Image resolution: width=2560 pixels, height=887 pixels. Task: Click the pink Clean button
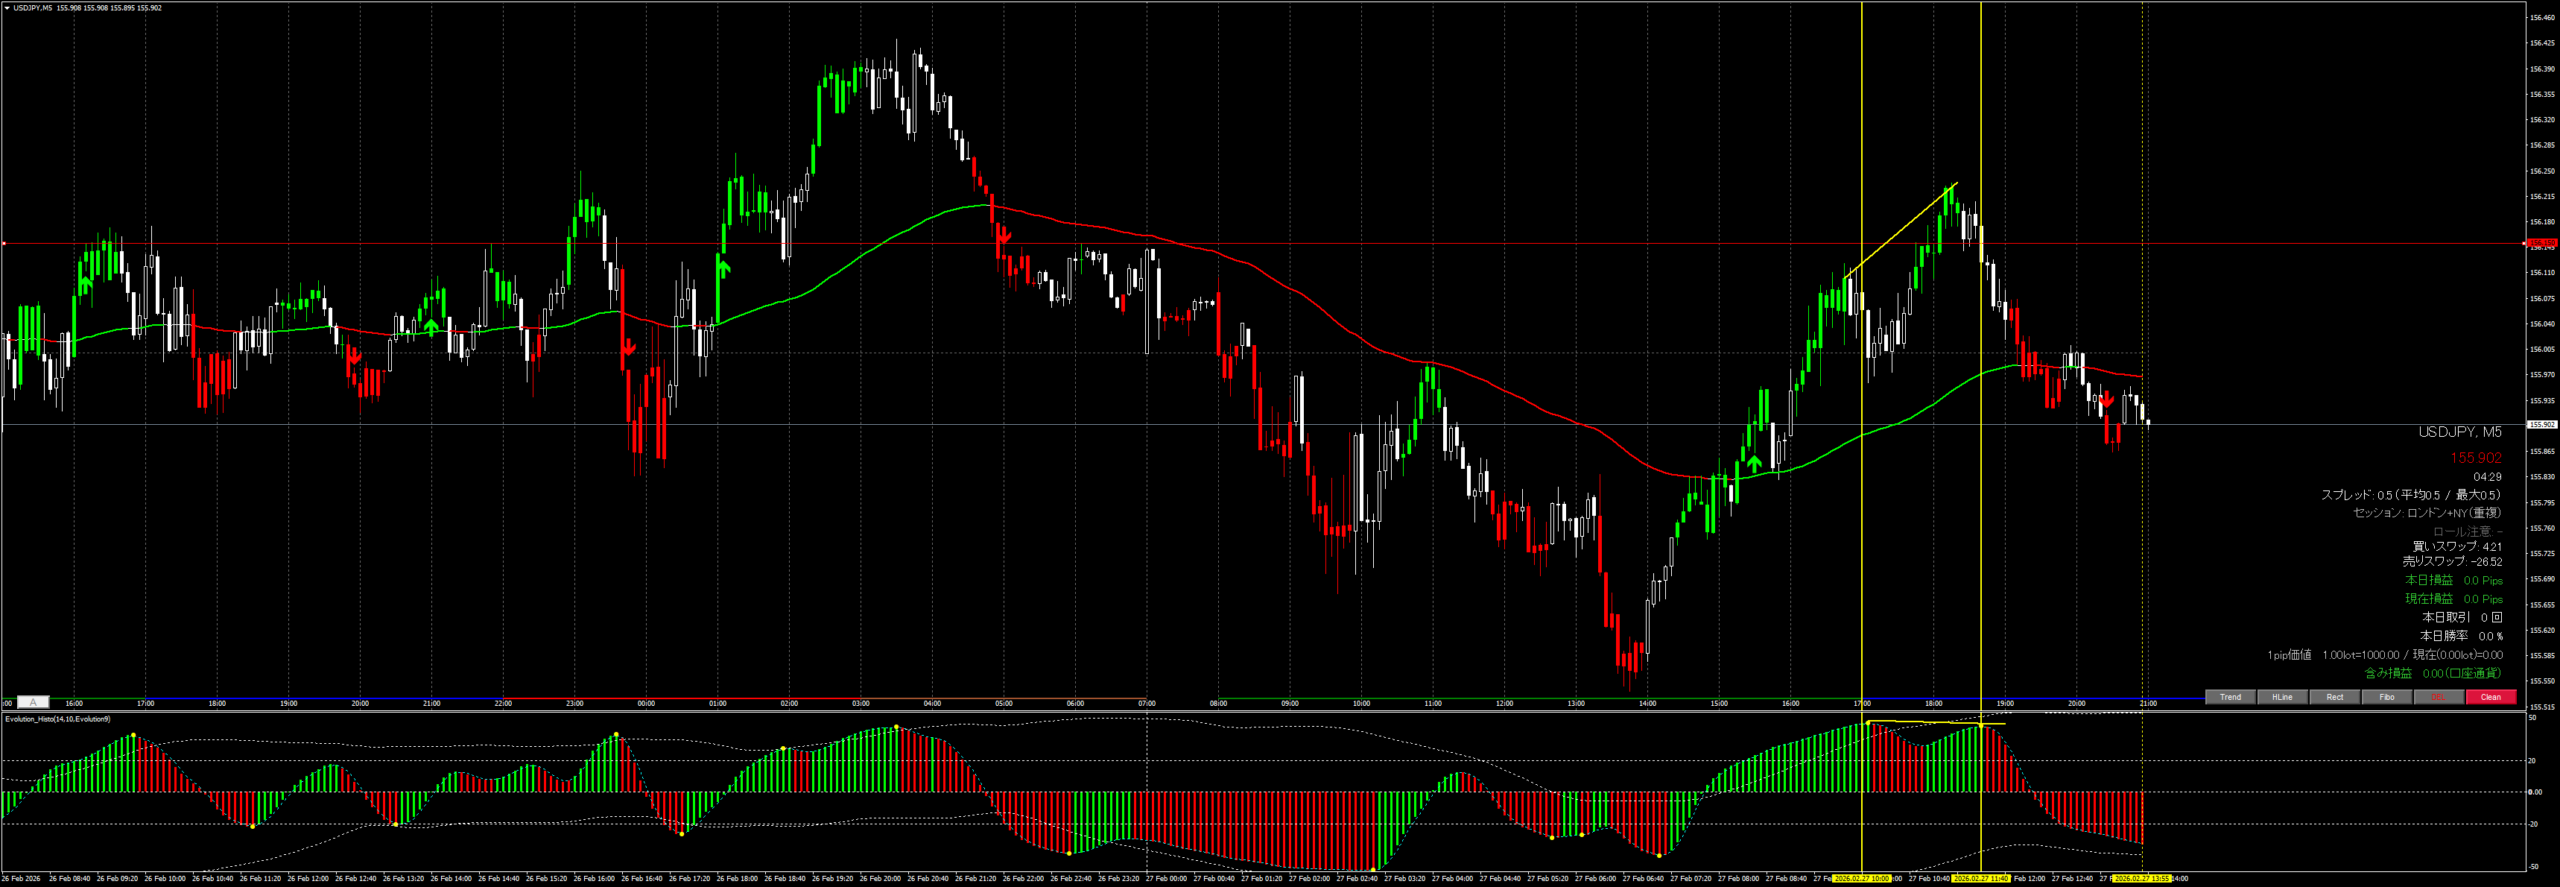point(2490,697)
